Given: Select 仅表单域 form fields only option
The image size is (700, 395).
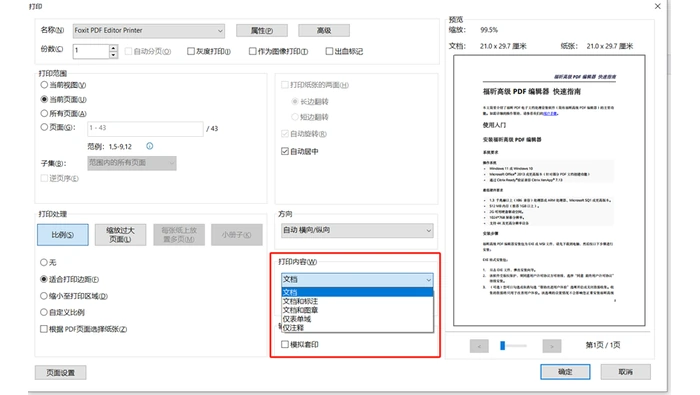Looking at the screenshot, I should [357, 319].
